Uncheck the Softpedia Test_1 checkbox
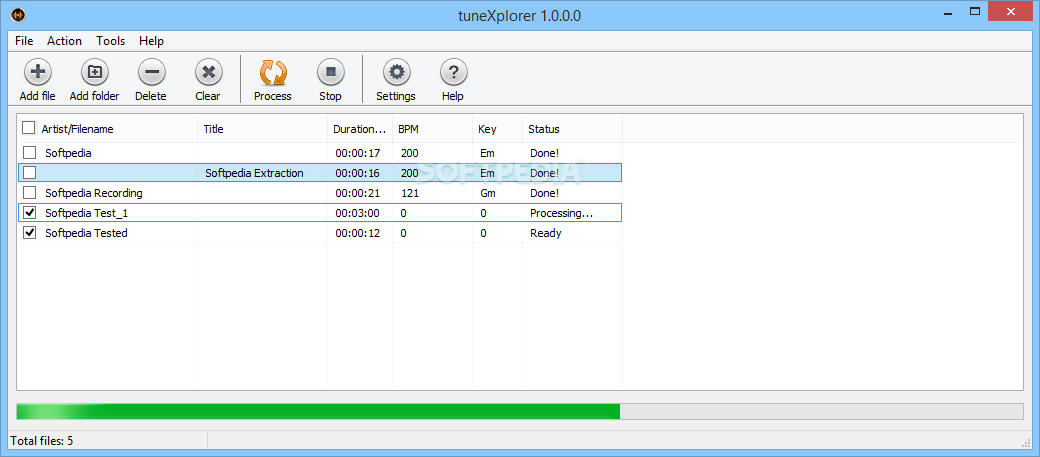This screenshot has height=457, width=1040. click(x=29, y=213)
